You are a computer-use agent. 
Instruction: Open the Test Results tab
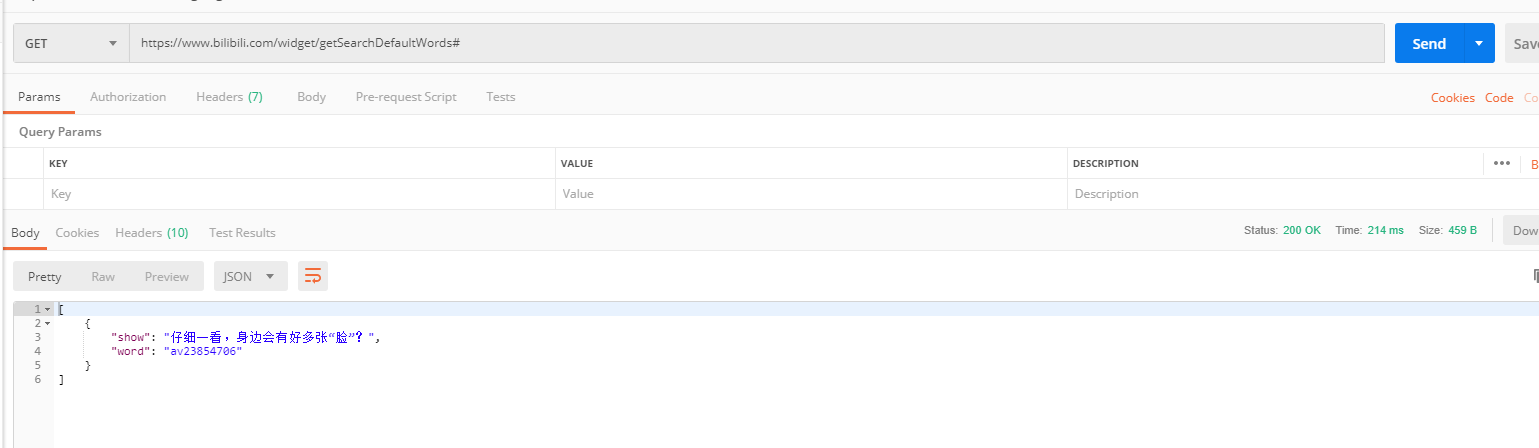[242, 232]
